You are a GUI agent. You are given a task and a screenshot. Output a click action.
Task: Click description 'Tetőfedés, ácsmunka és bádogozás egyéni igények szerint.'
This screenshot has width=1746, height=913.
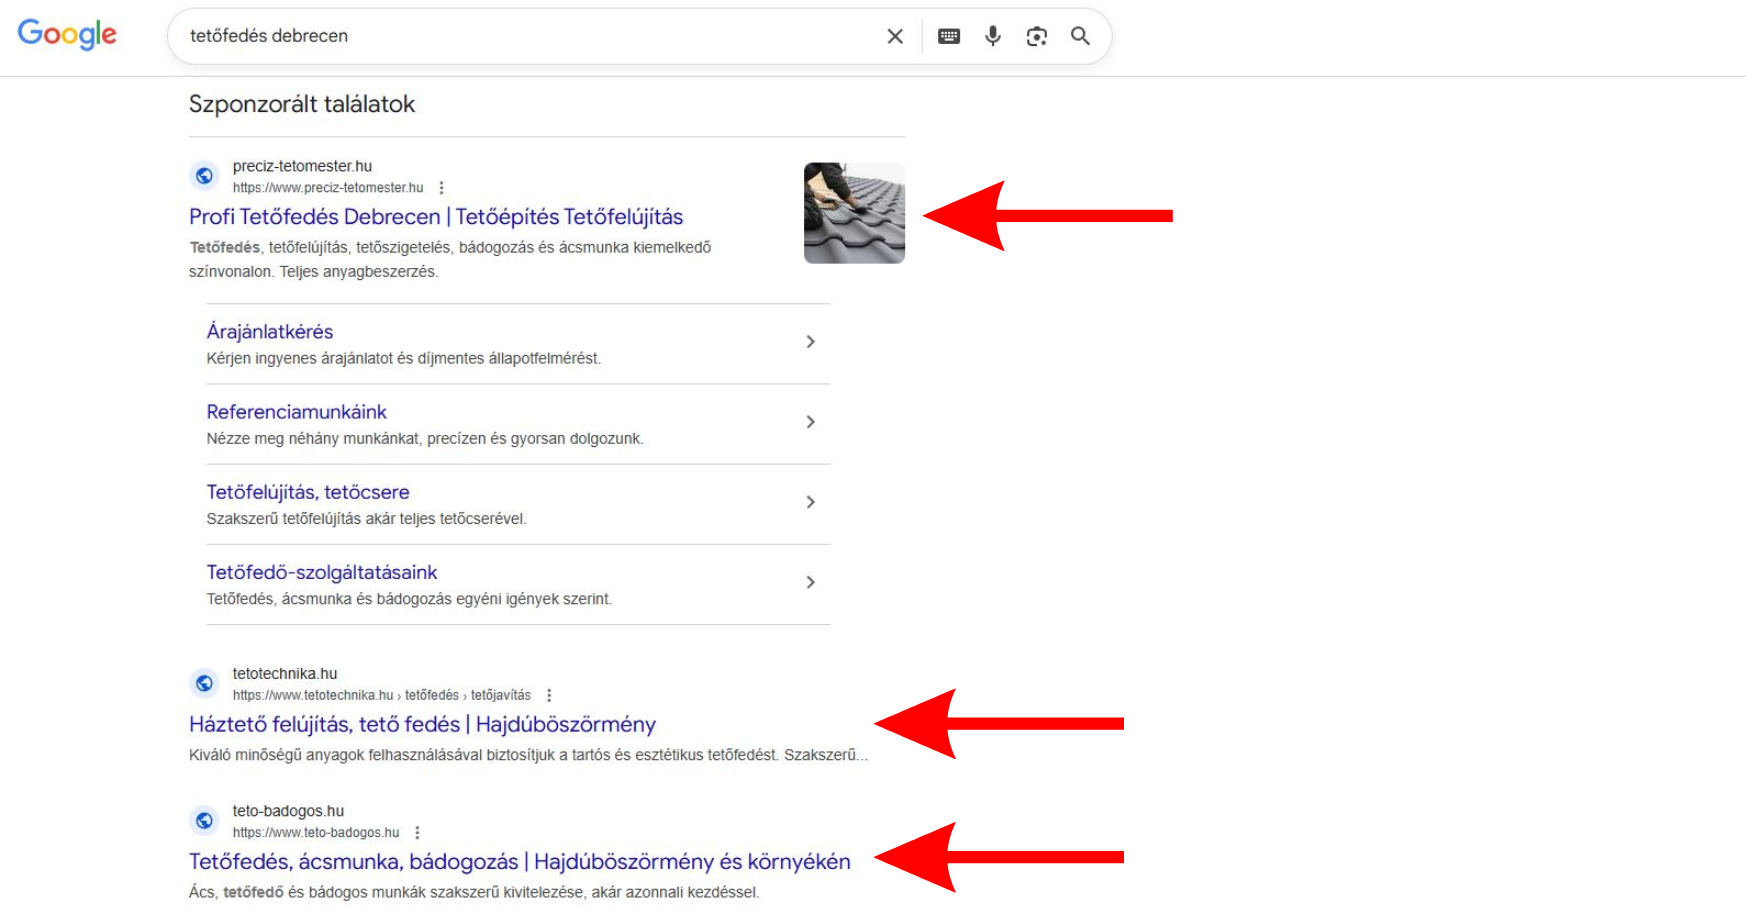click(x=409, y=598)
